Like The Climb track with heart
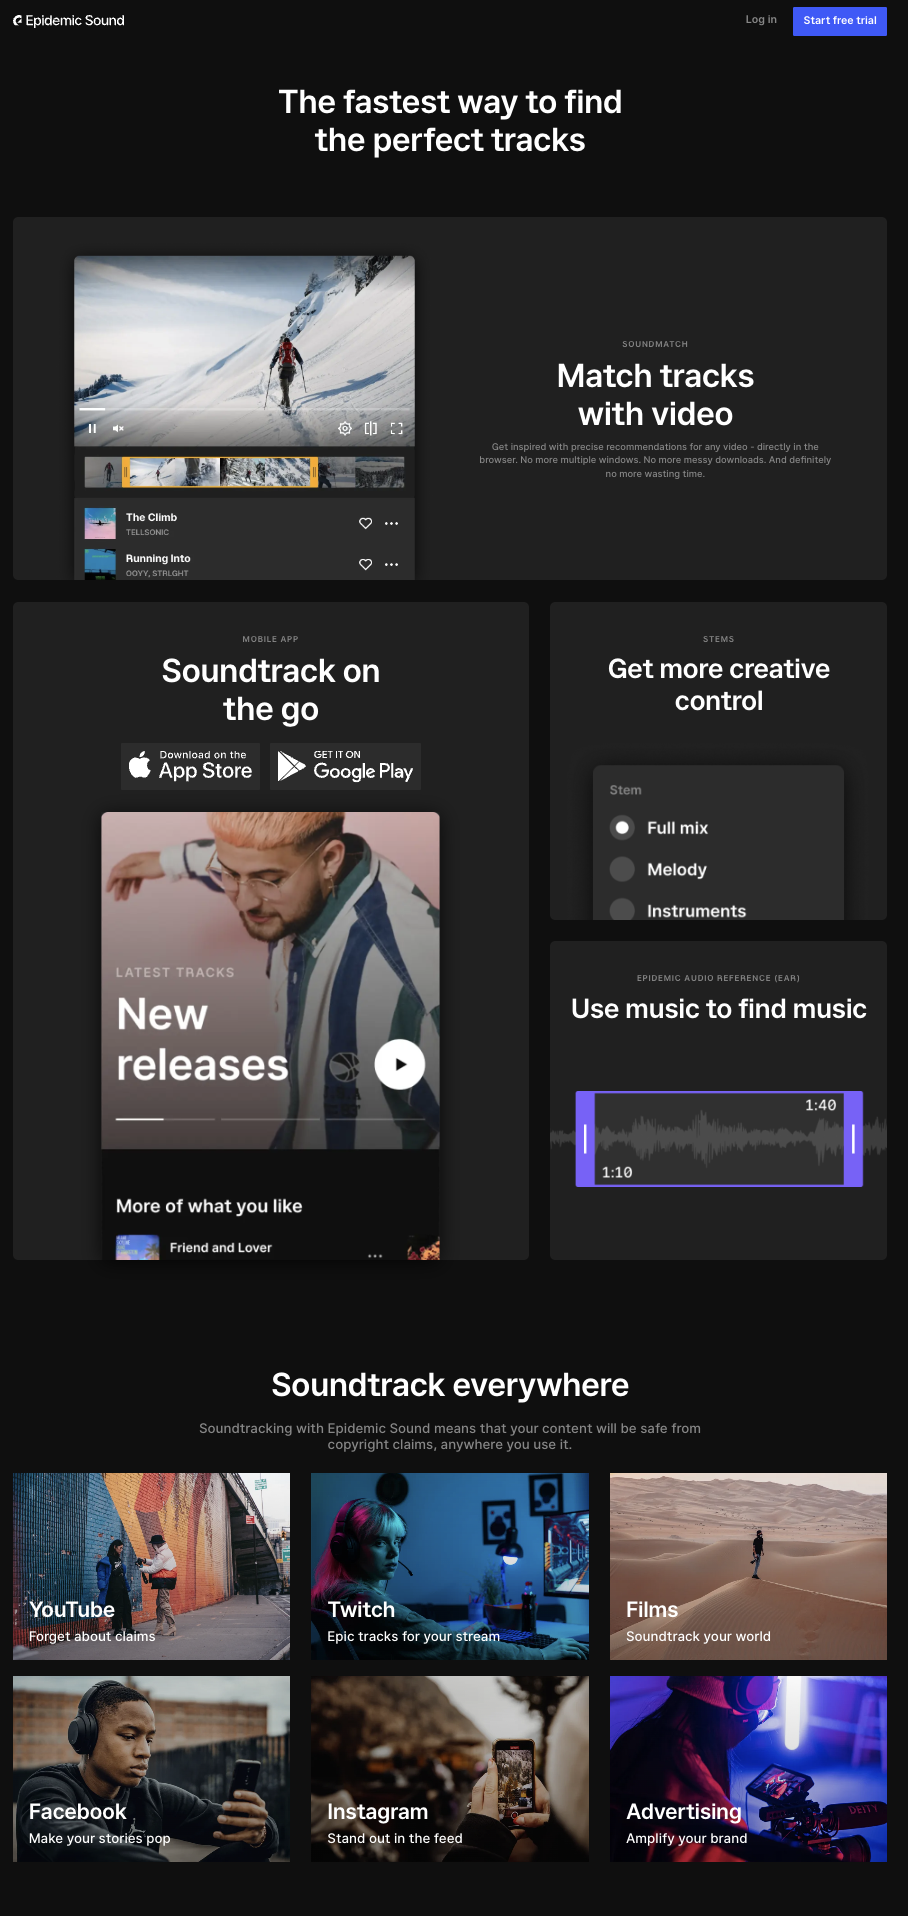This screenshot has height=1916, width=908. [366, 523]
